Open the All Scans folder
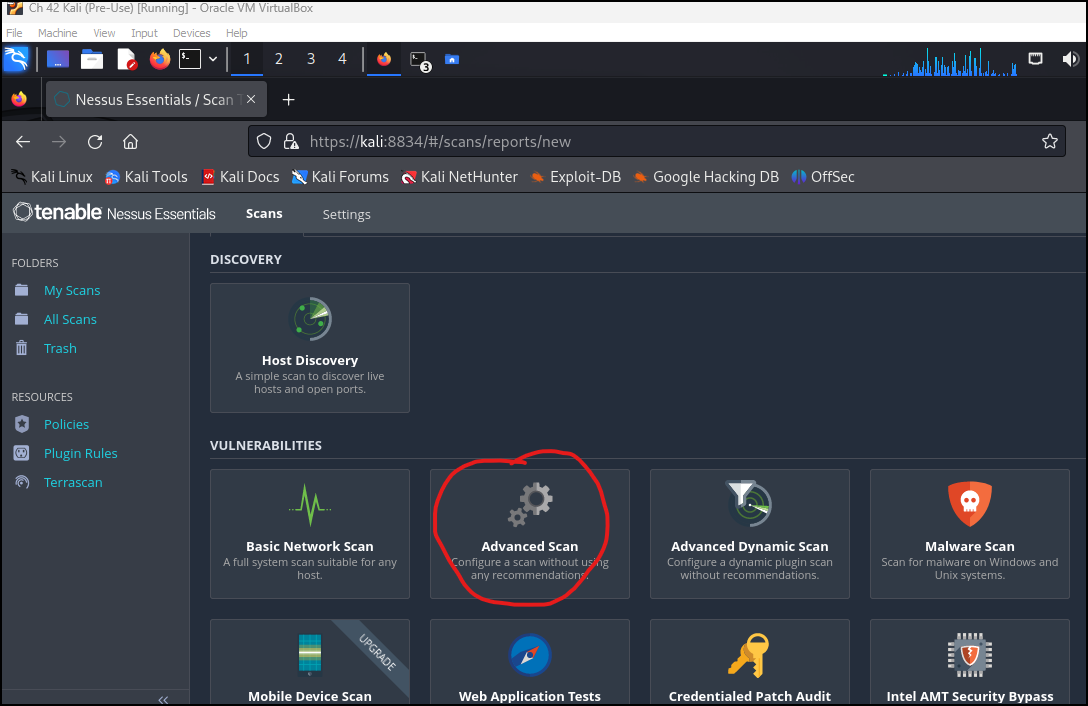This screenshot has width=1088, height=706. pyautogui.click(x=70, y=319)
